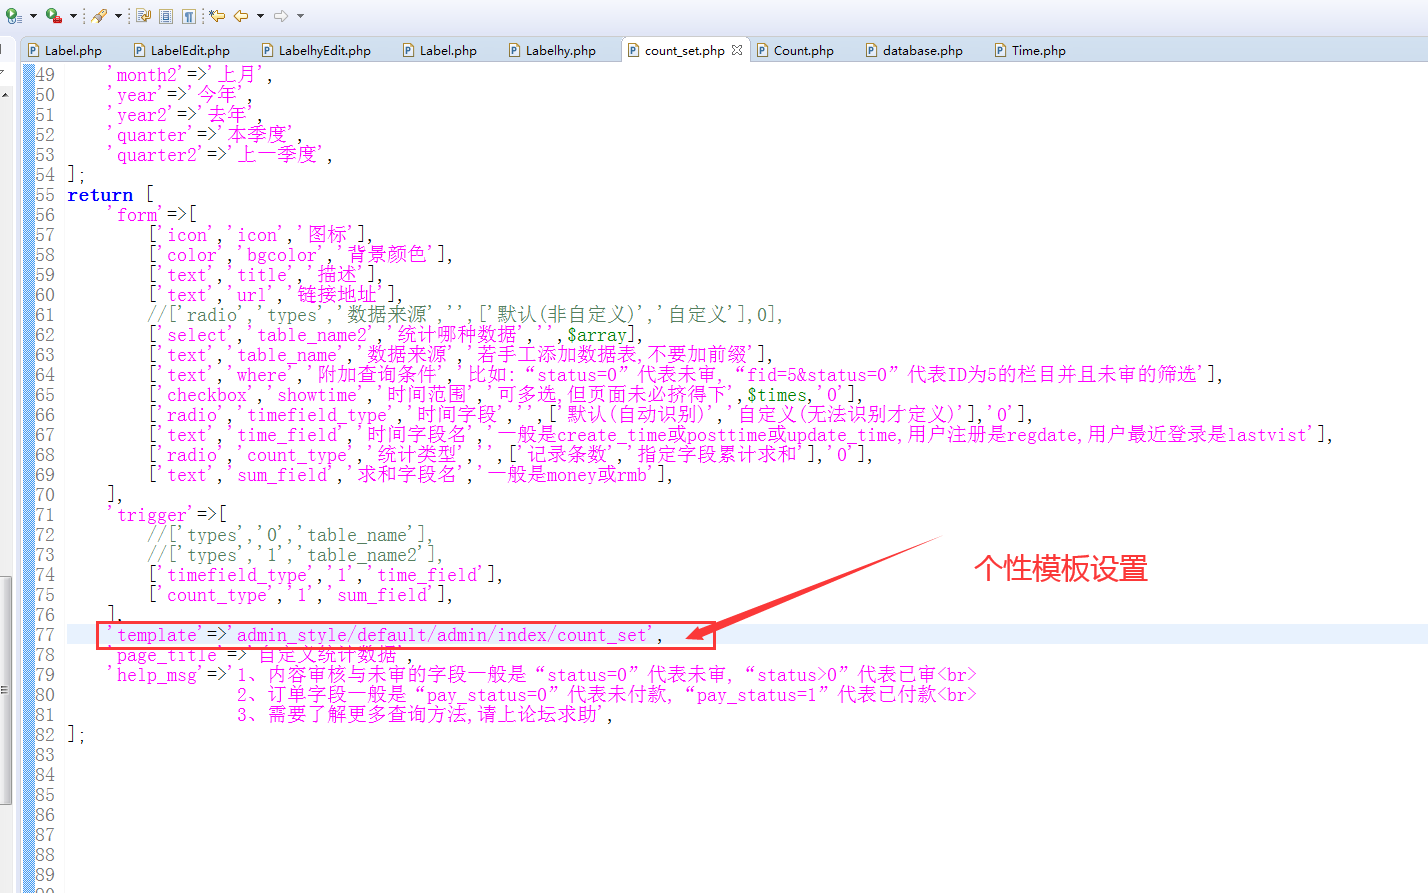Click the template line 77 in editor

coord(400,635)
